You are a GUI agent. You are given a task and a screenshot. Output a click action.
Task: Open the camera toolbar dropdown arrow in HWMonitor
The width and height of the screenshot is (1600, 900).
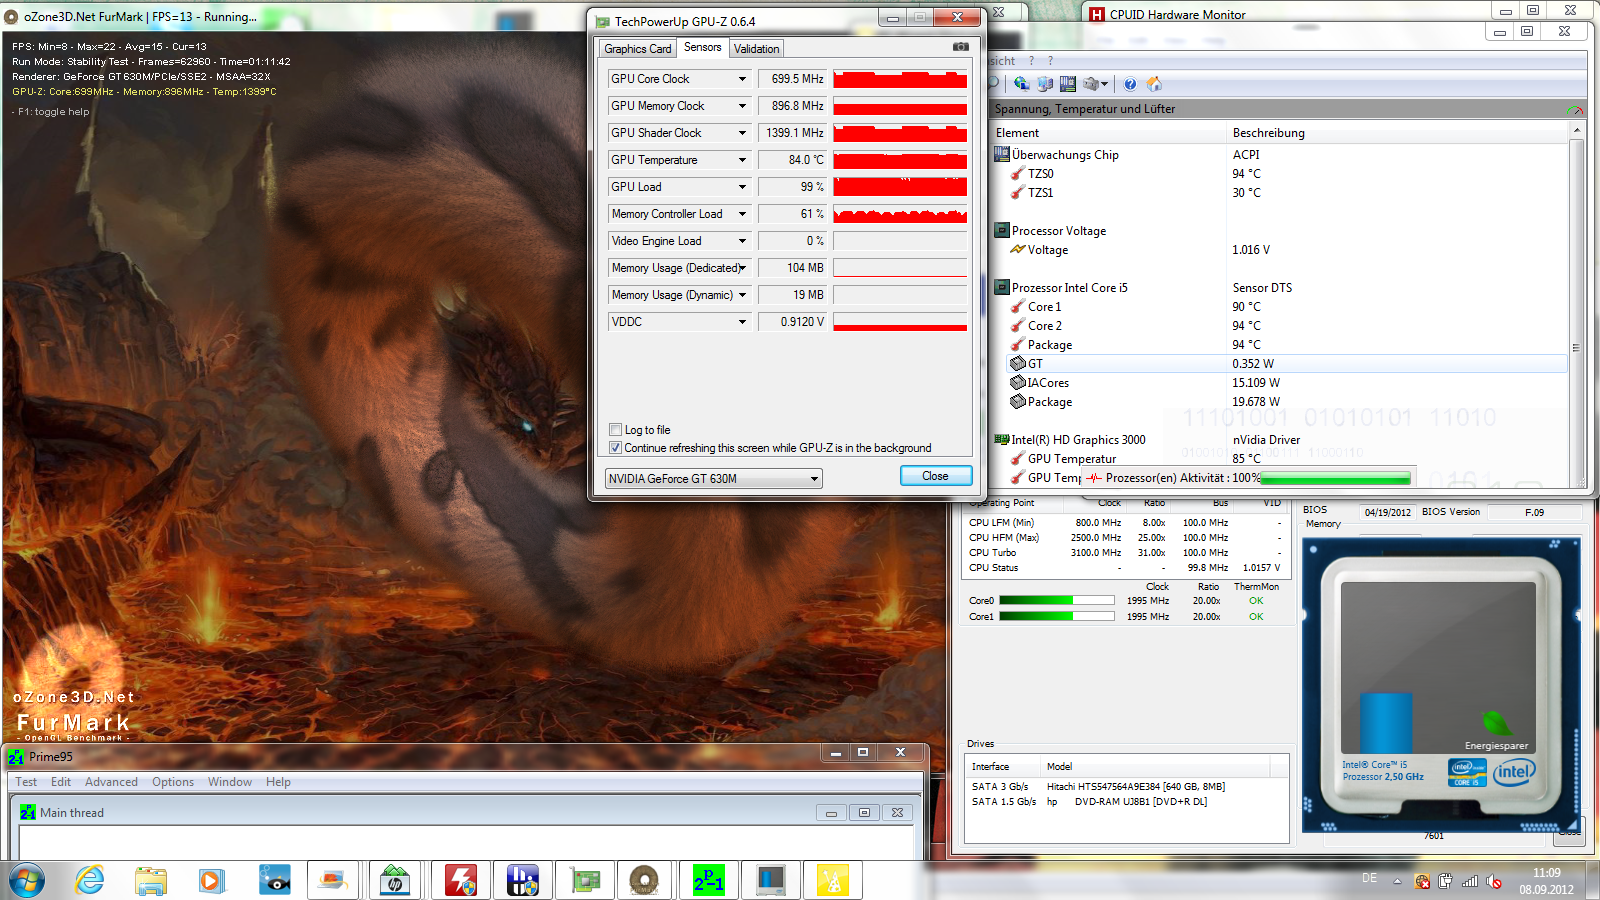coord(1105,84)
